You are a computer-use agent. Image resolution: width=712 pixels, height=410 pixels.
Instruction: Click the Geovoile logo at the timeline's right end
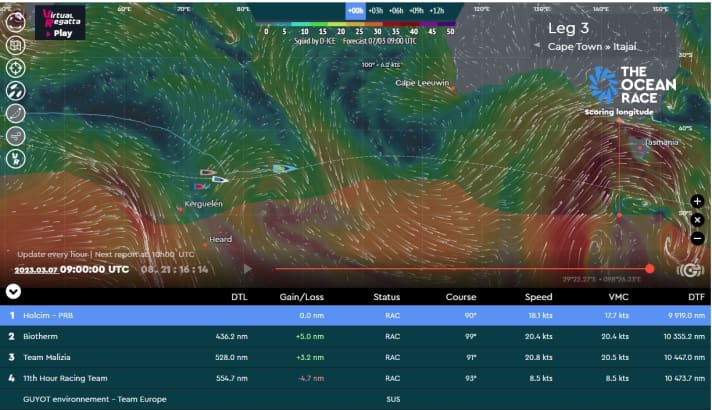tap(690, 271)
